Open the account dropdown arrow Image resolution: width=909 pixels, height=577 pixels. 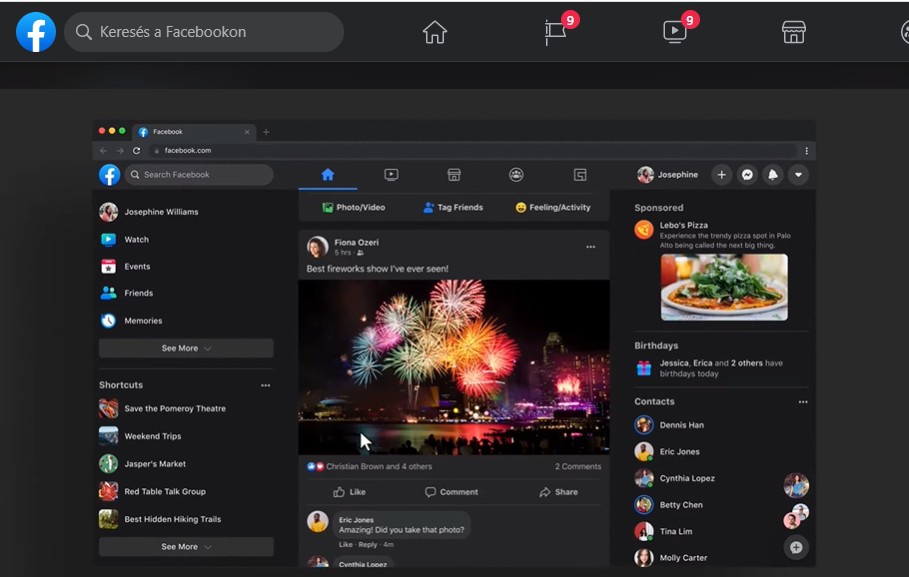click(797, 174)
